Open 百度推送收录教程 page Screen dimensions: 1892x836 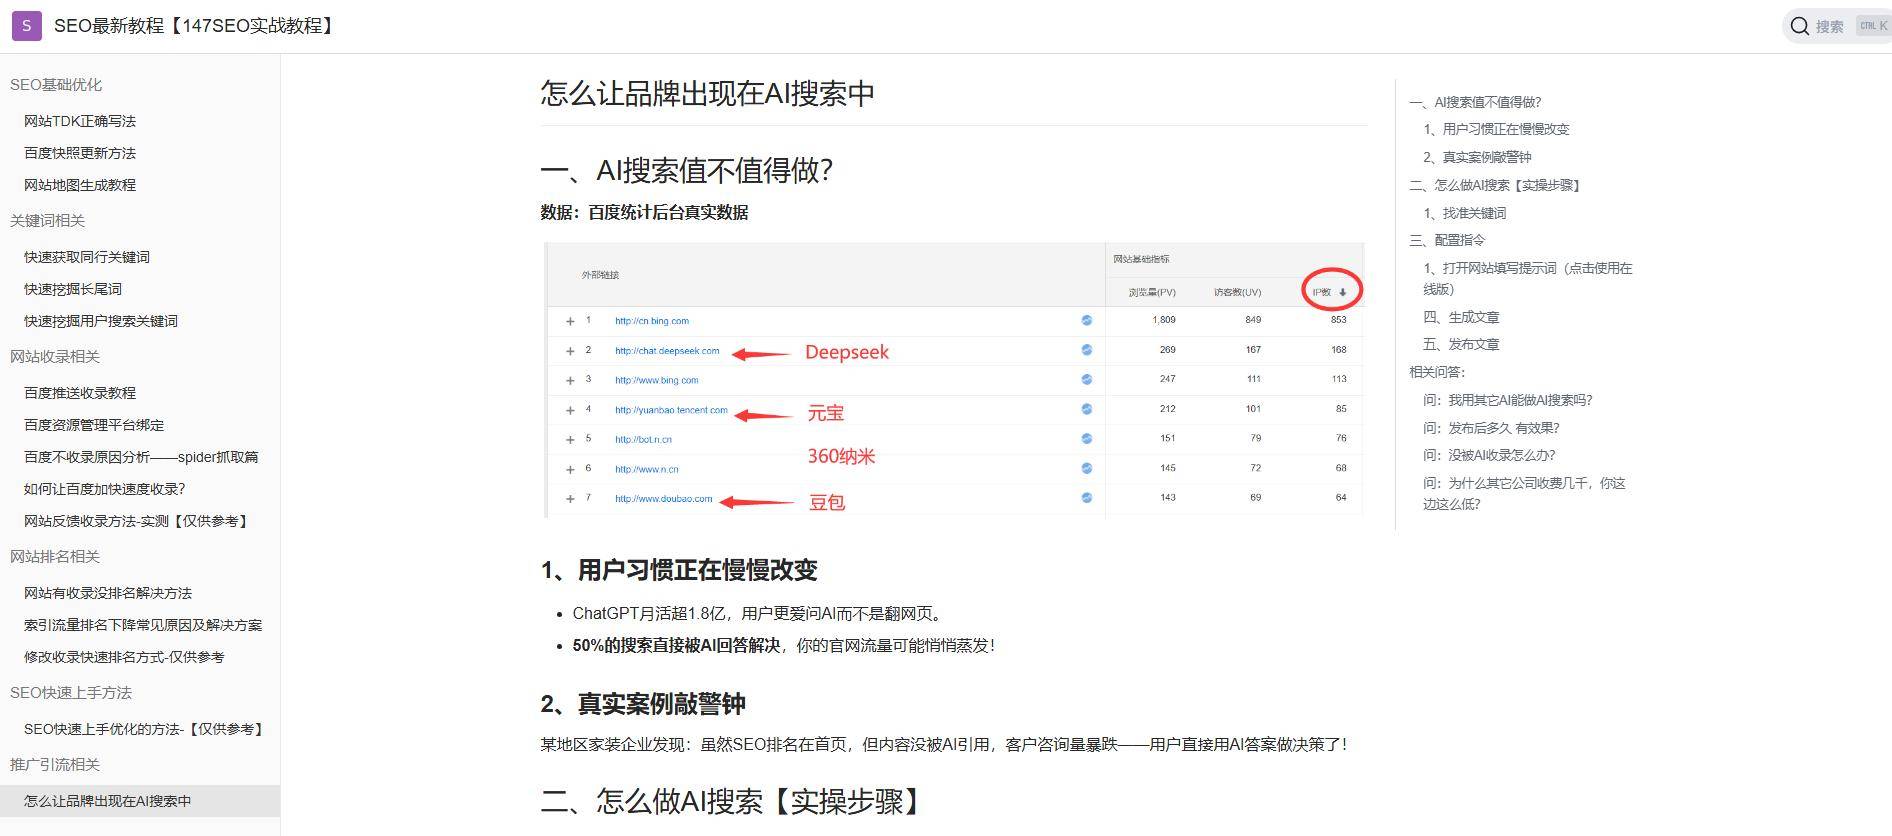click(80, 393)
